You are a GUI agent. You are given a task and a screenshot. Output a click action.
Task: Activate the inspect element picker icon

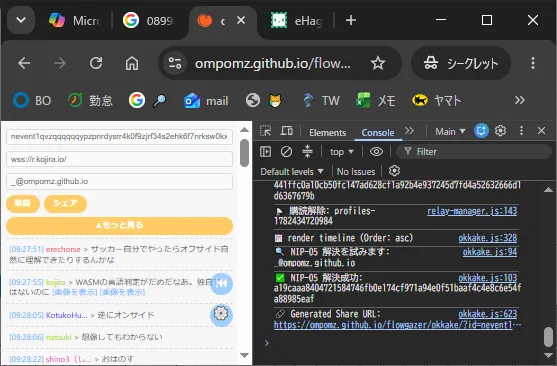pos(265,131)
